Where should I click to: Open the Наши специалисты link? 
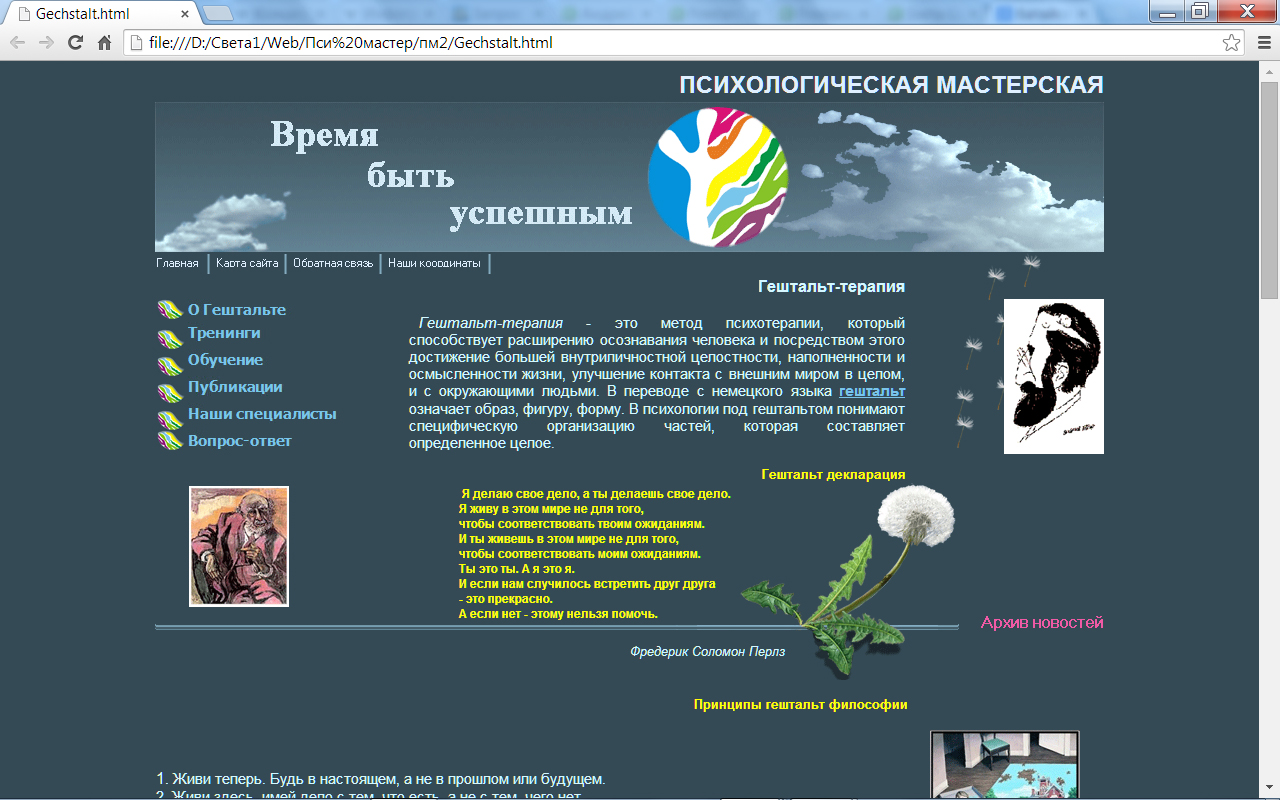262,414
